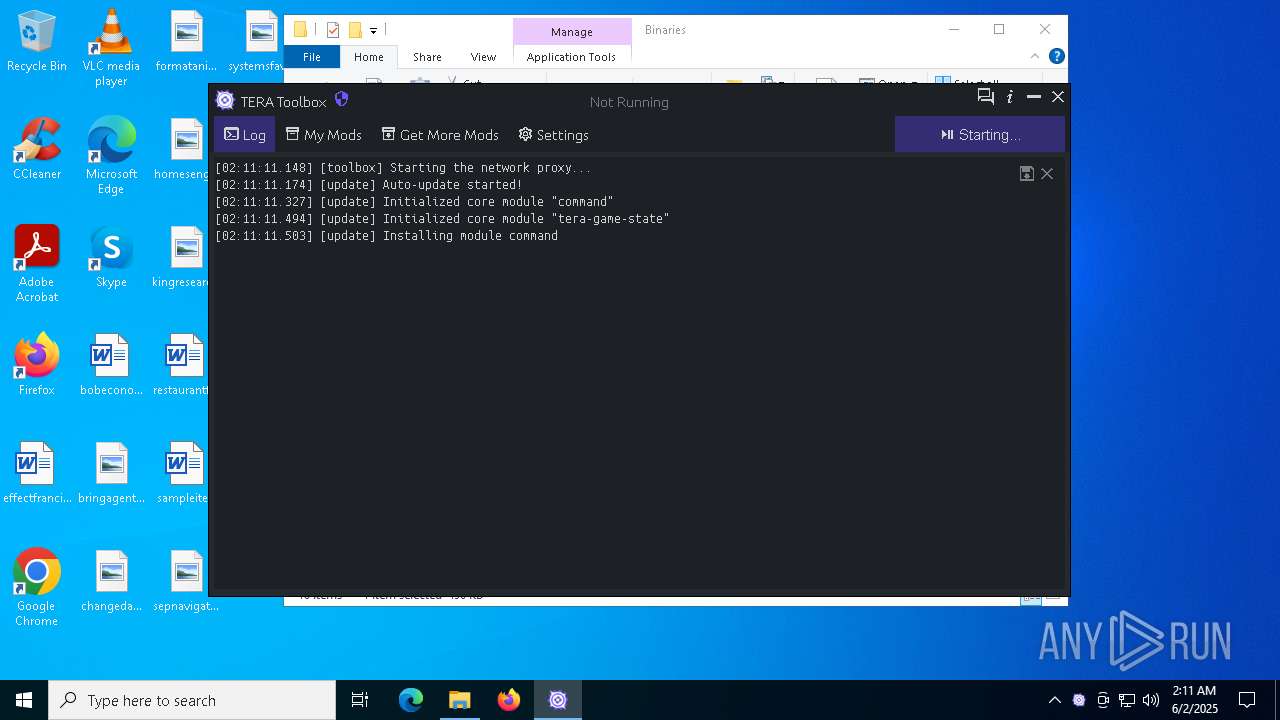The width and height of the screenshot is (1280, 720).
Task: Open Adobe Acrobat desktop shortcut
Action: (37, 263)
